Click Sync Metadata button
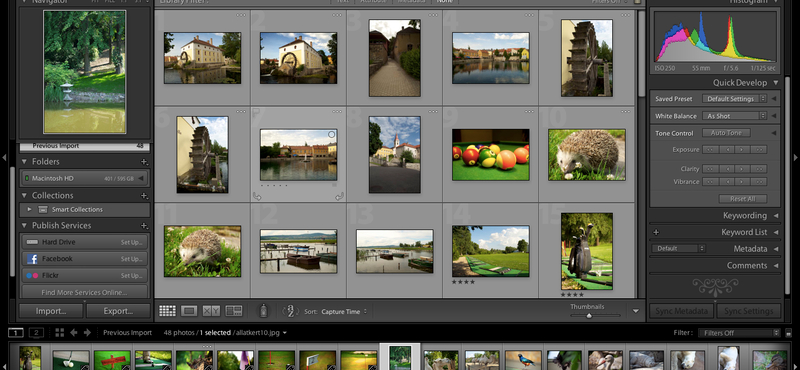This screenshot has height=370, width=800. pos(682,311)
